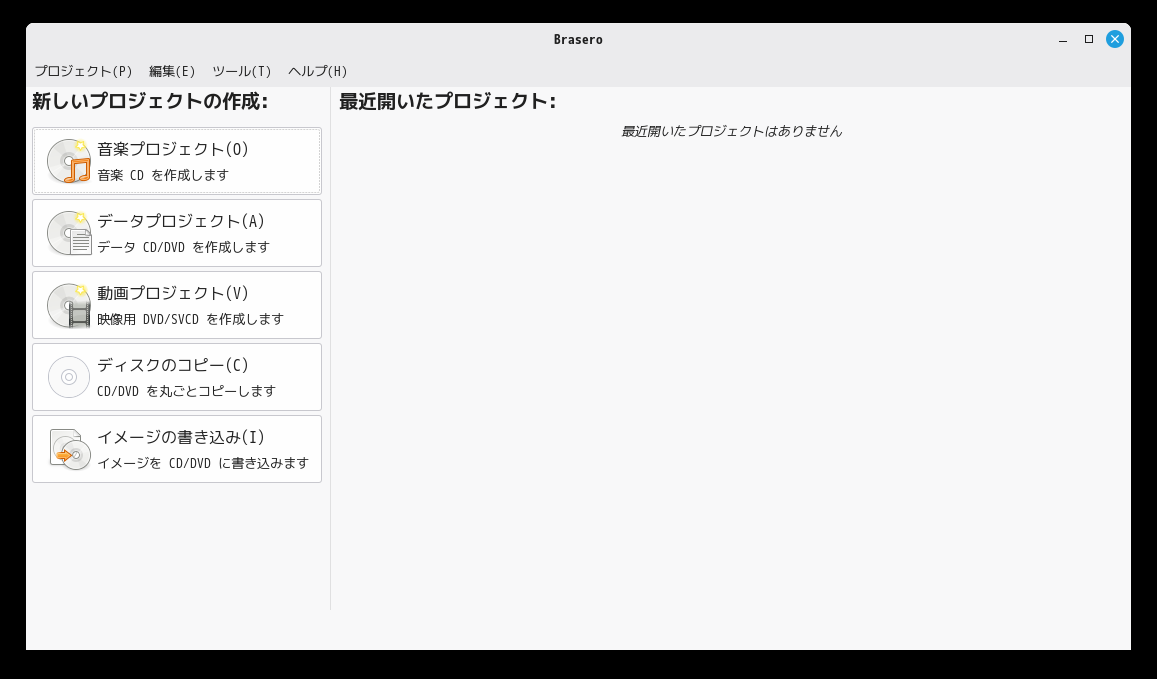Screen dimensions: 1157x679
Task: Click the text イメージを CD/DVD に書き込みます
Action: coord(203,463)
